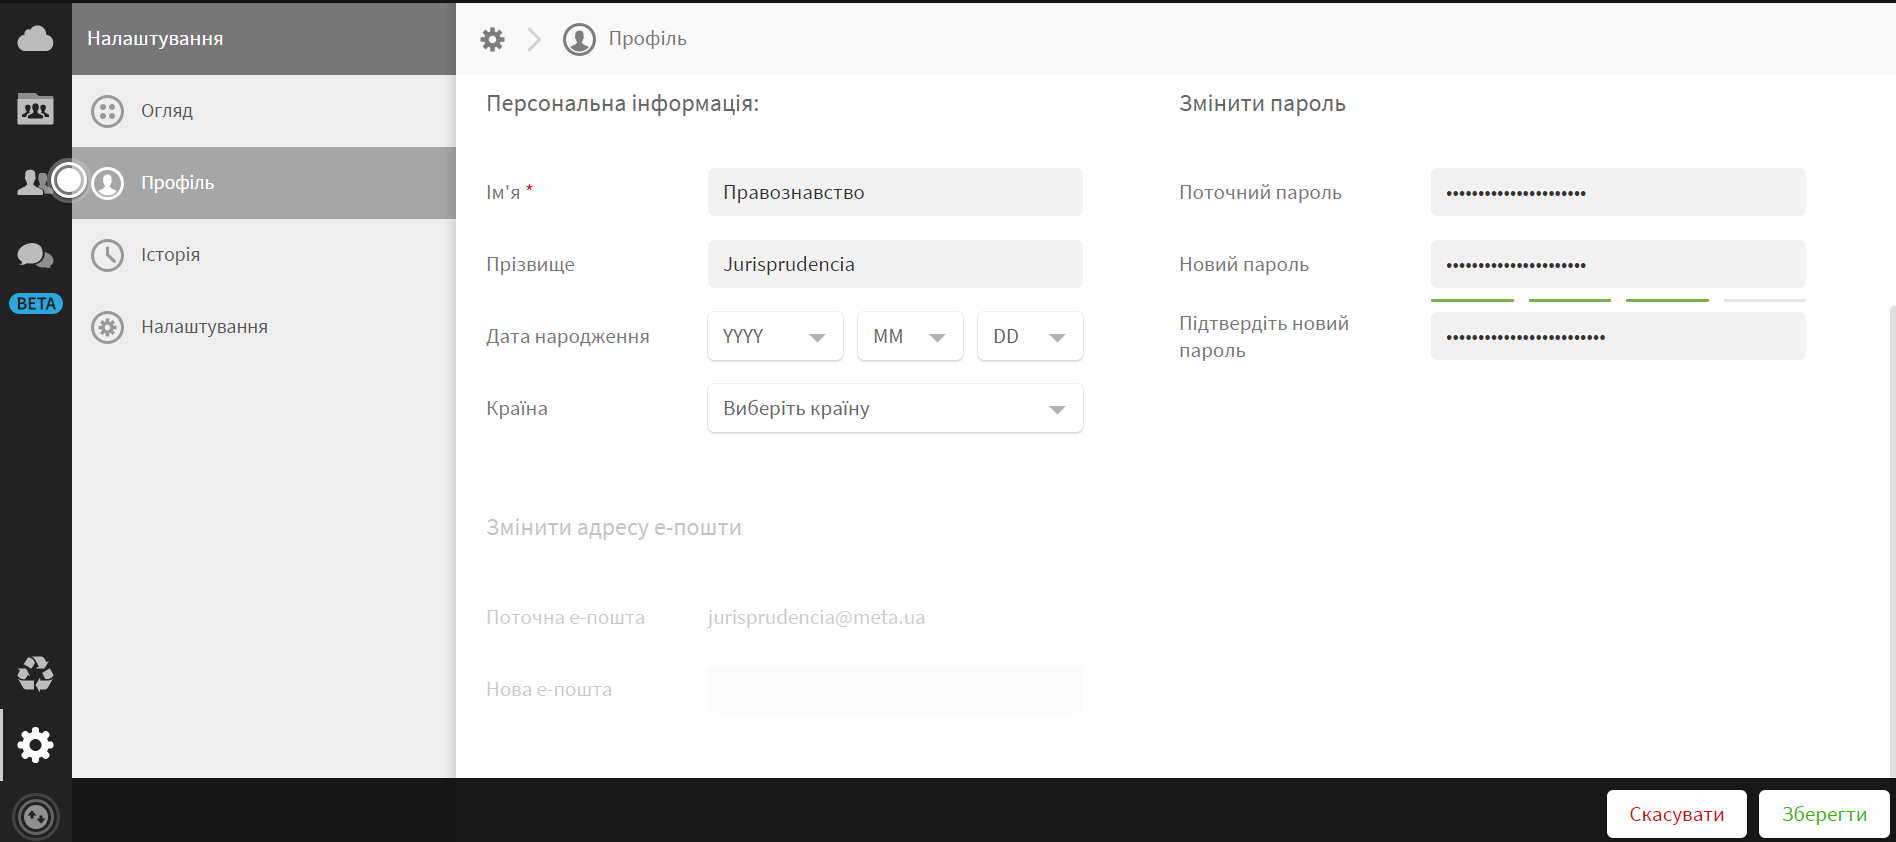This screenshot has height=842, width=1896.
Task: Open the chat bubbles icon in sidebar
Action: 35,255
